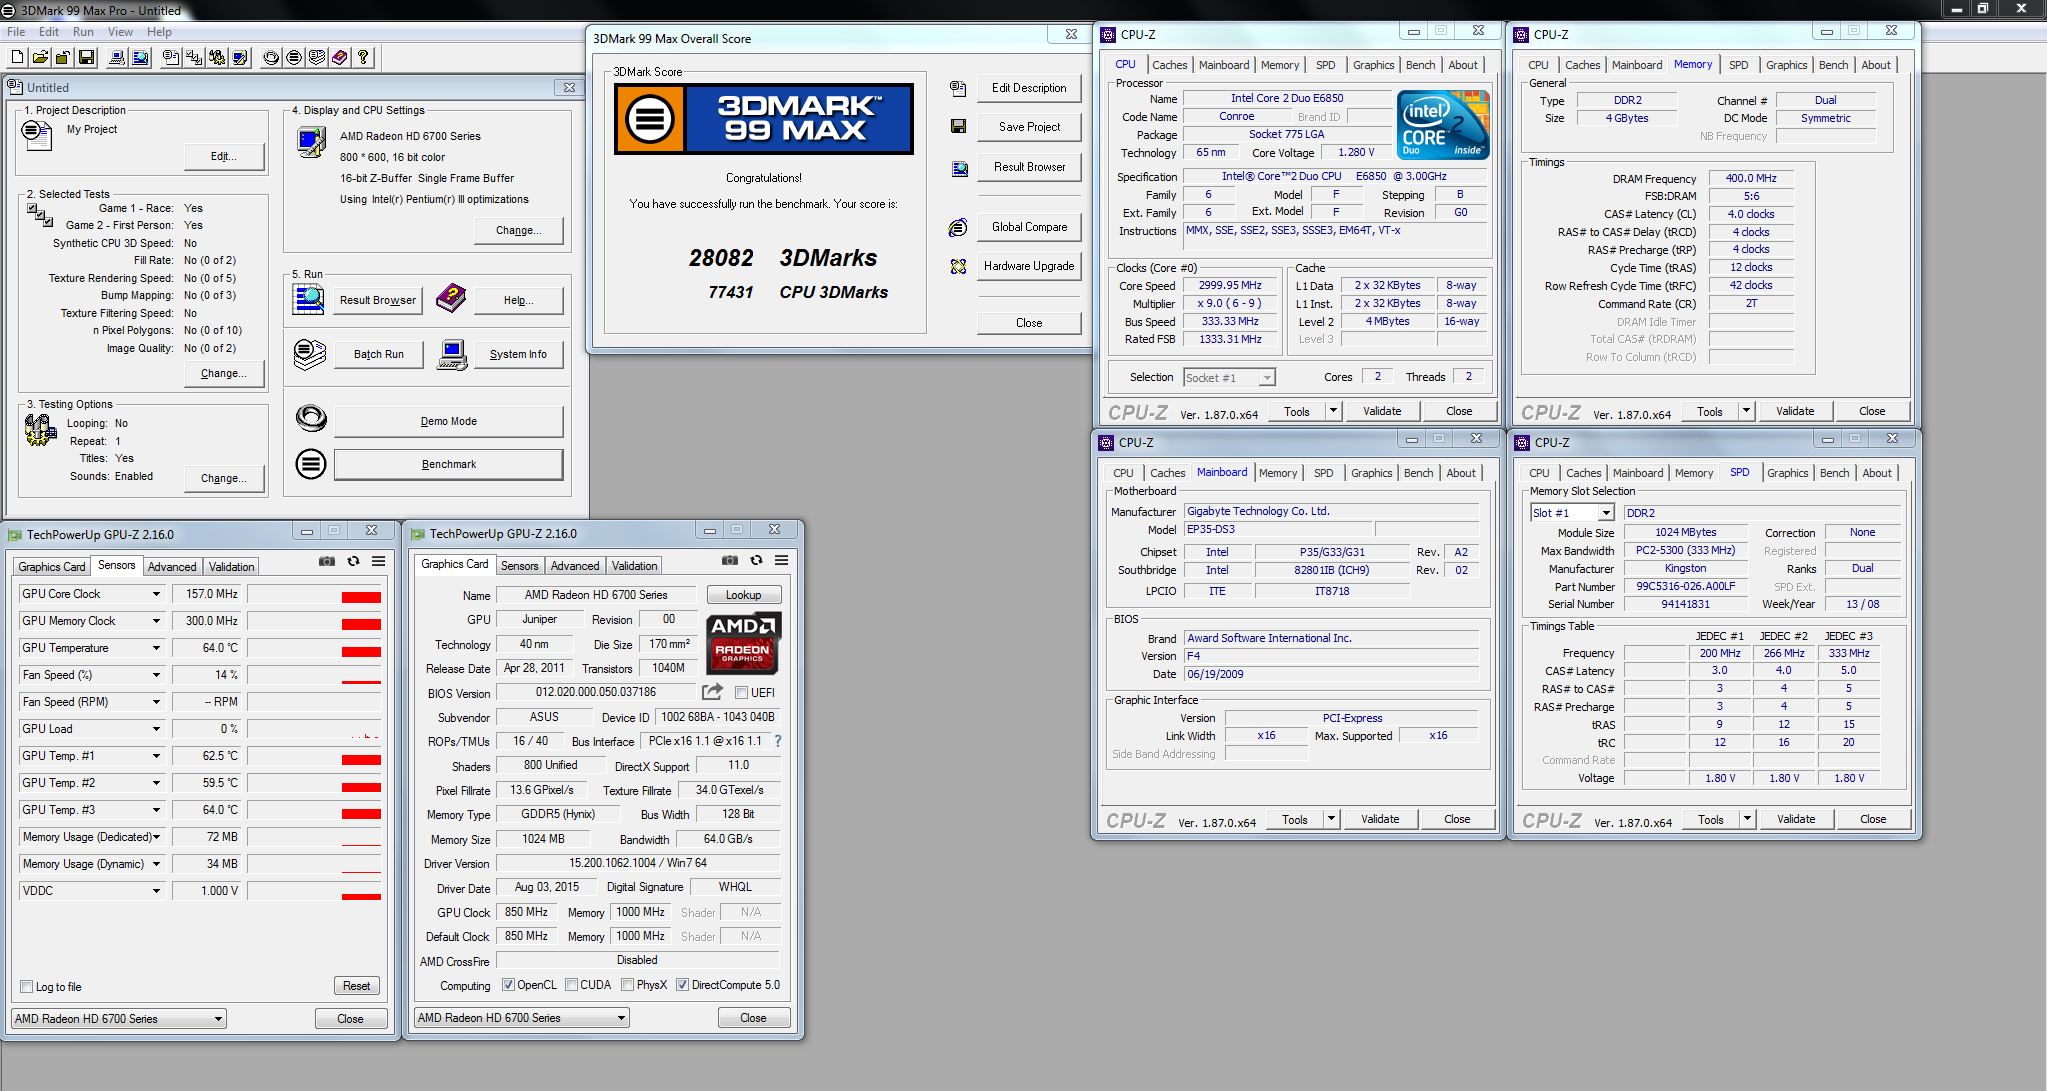The height and width of the screenshot is (1091, 2047).
Task: Toggle the OpenCL checkbox
Action: click(508, 985)
